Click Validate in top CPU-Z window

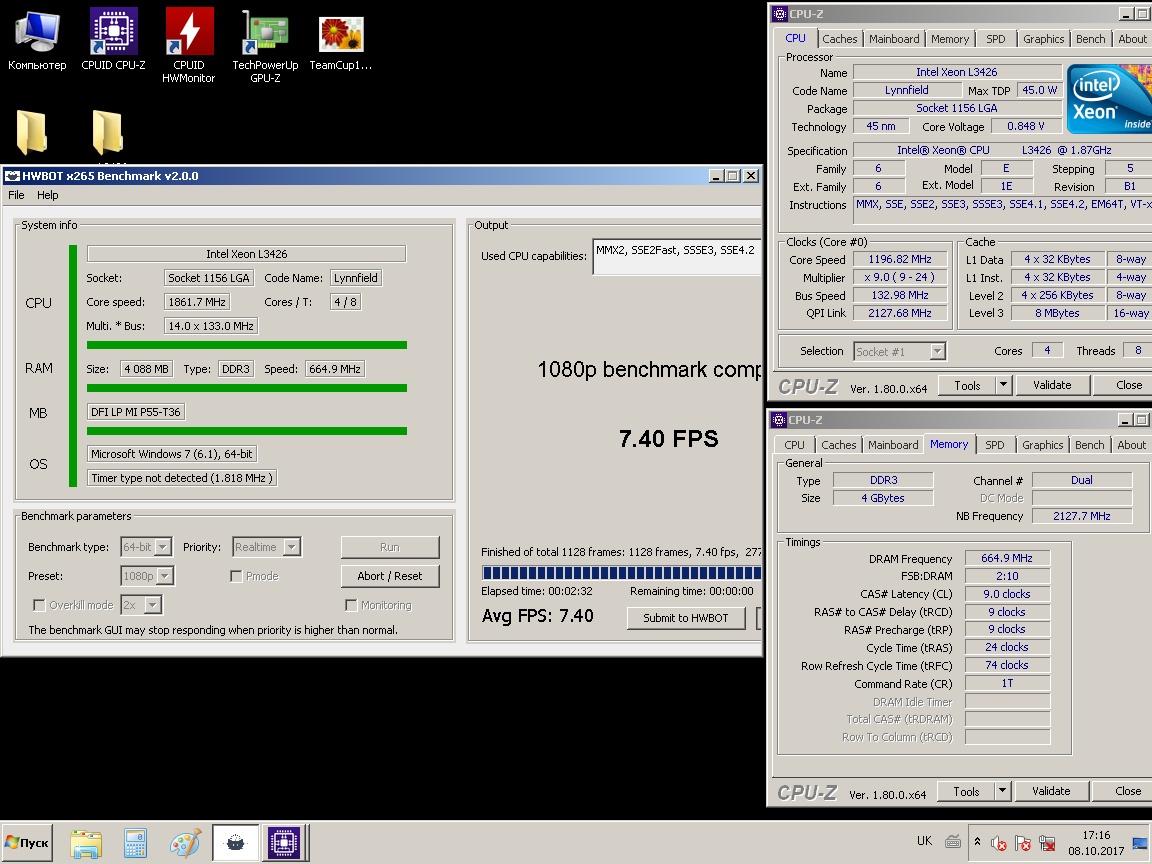click(x=1052, y=385)
